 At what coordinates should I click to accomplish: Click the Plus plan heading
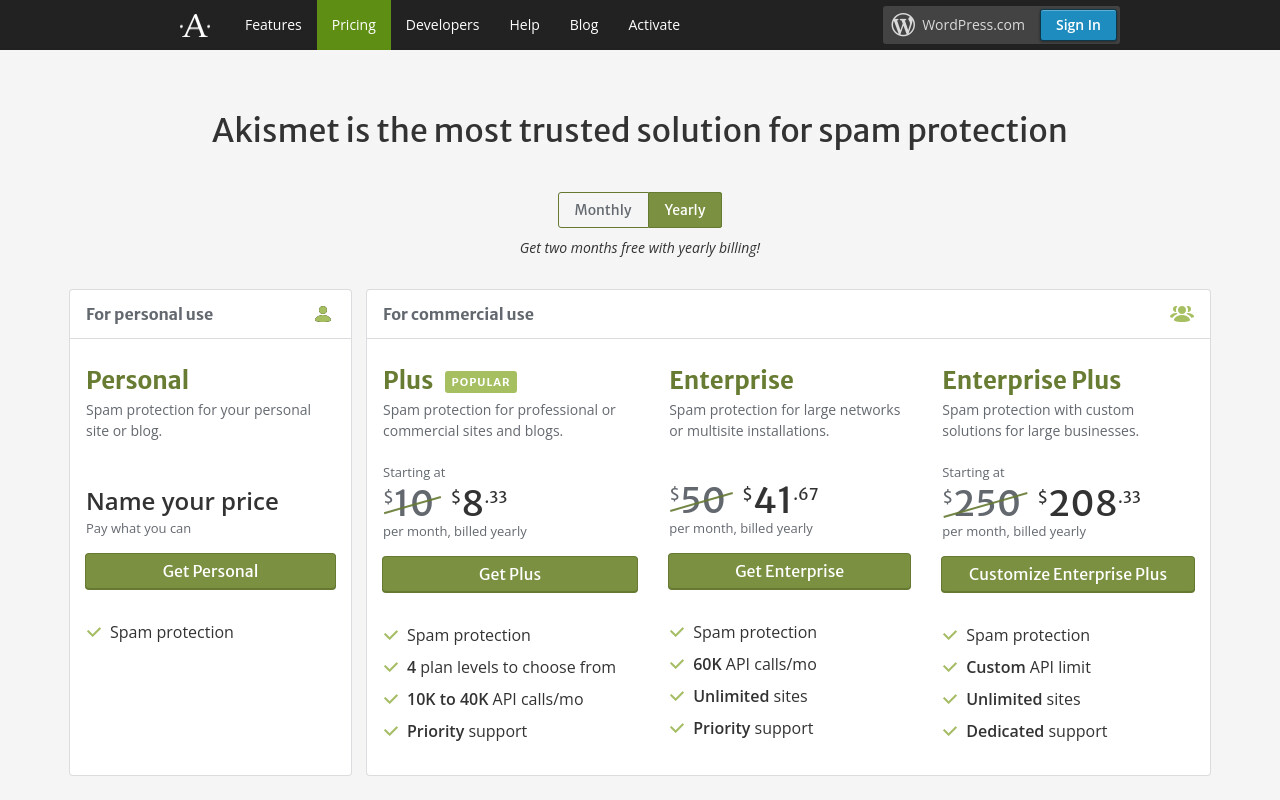pos(408,380)
